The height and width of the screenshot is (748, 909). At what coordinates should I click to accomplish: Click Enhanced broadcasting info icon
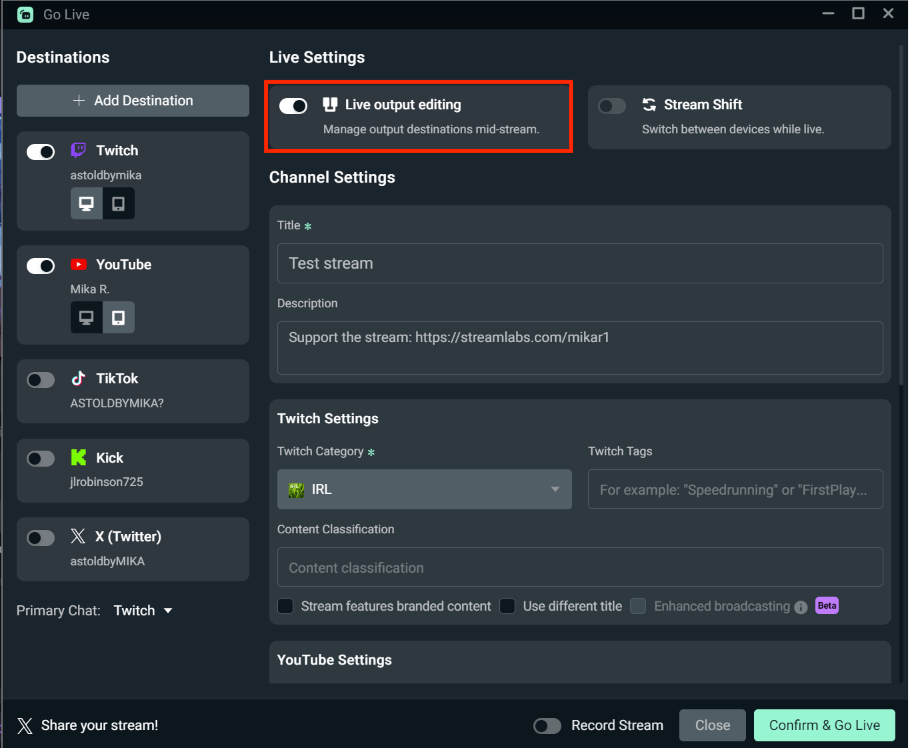[x=801, y=607]
